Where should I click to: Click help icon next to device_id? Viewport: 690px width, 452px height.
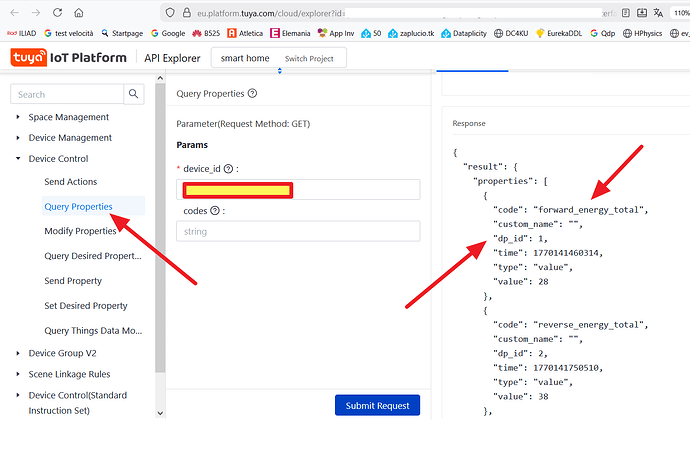point(228,169)
